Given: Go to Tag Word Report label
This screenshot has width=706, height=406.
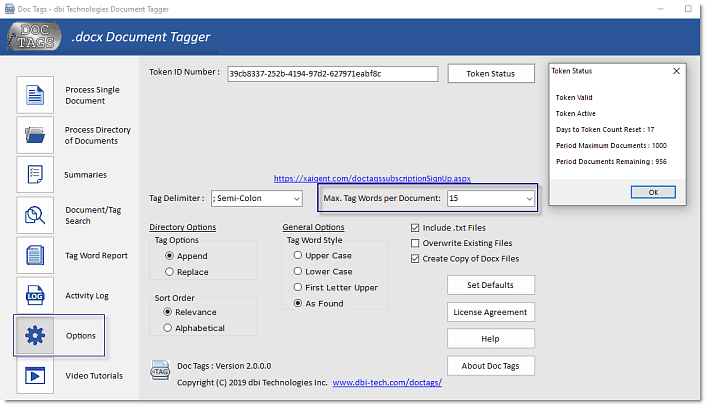Looking at the screenshot, I should pyautogui.click(x=96, y=255).
